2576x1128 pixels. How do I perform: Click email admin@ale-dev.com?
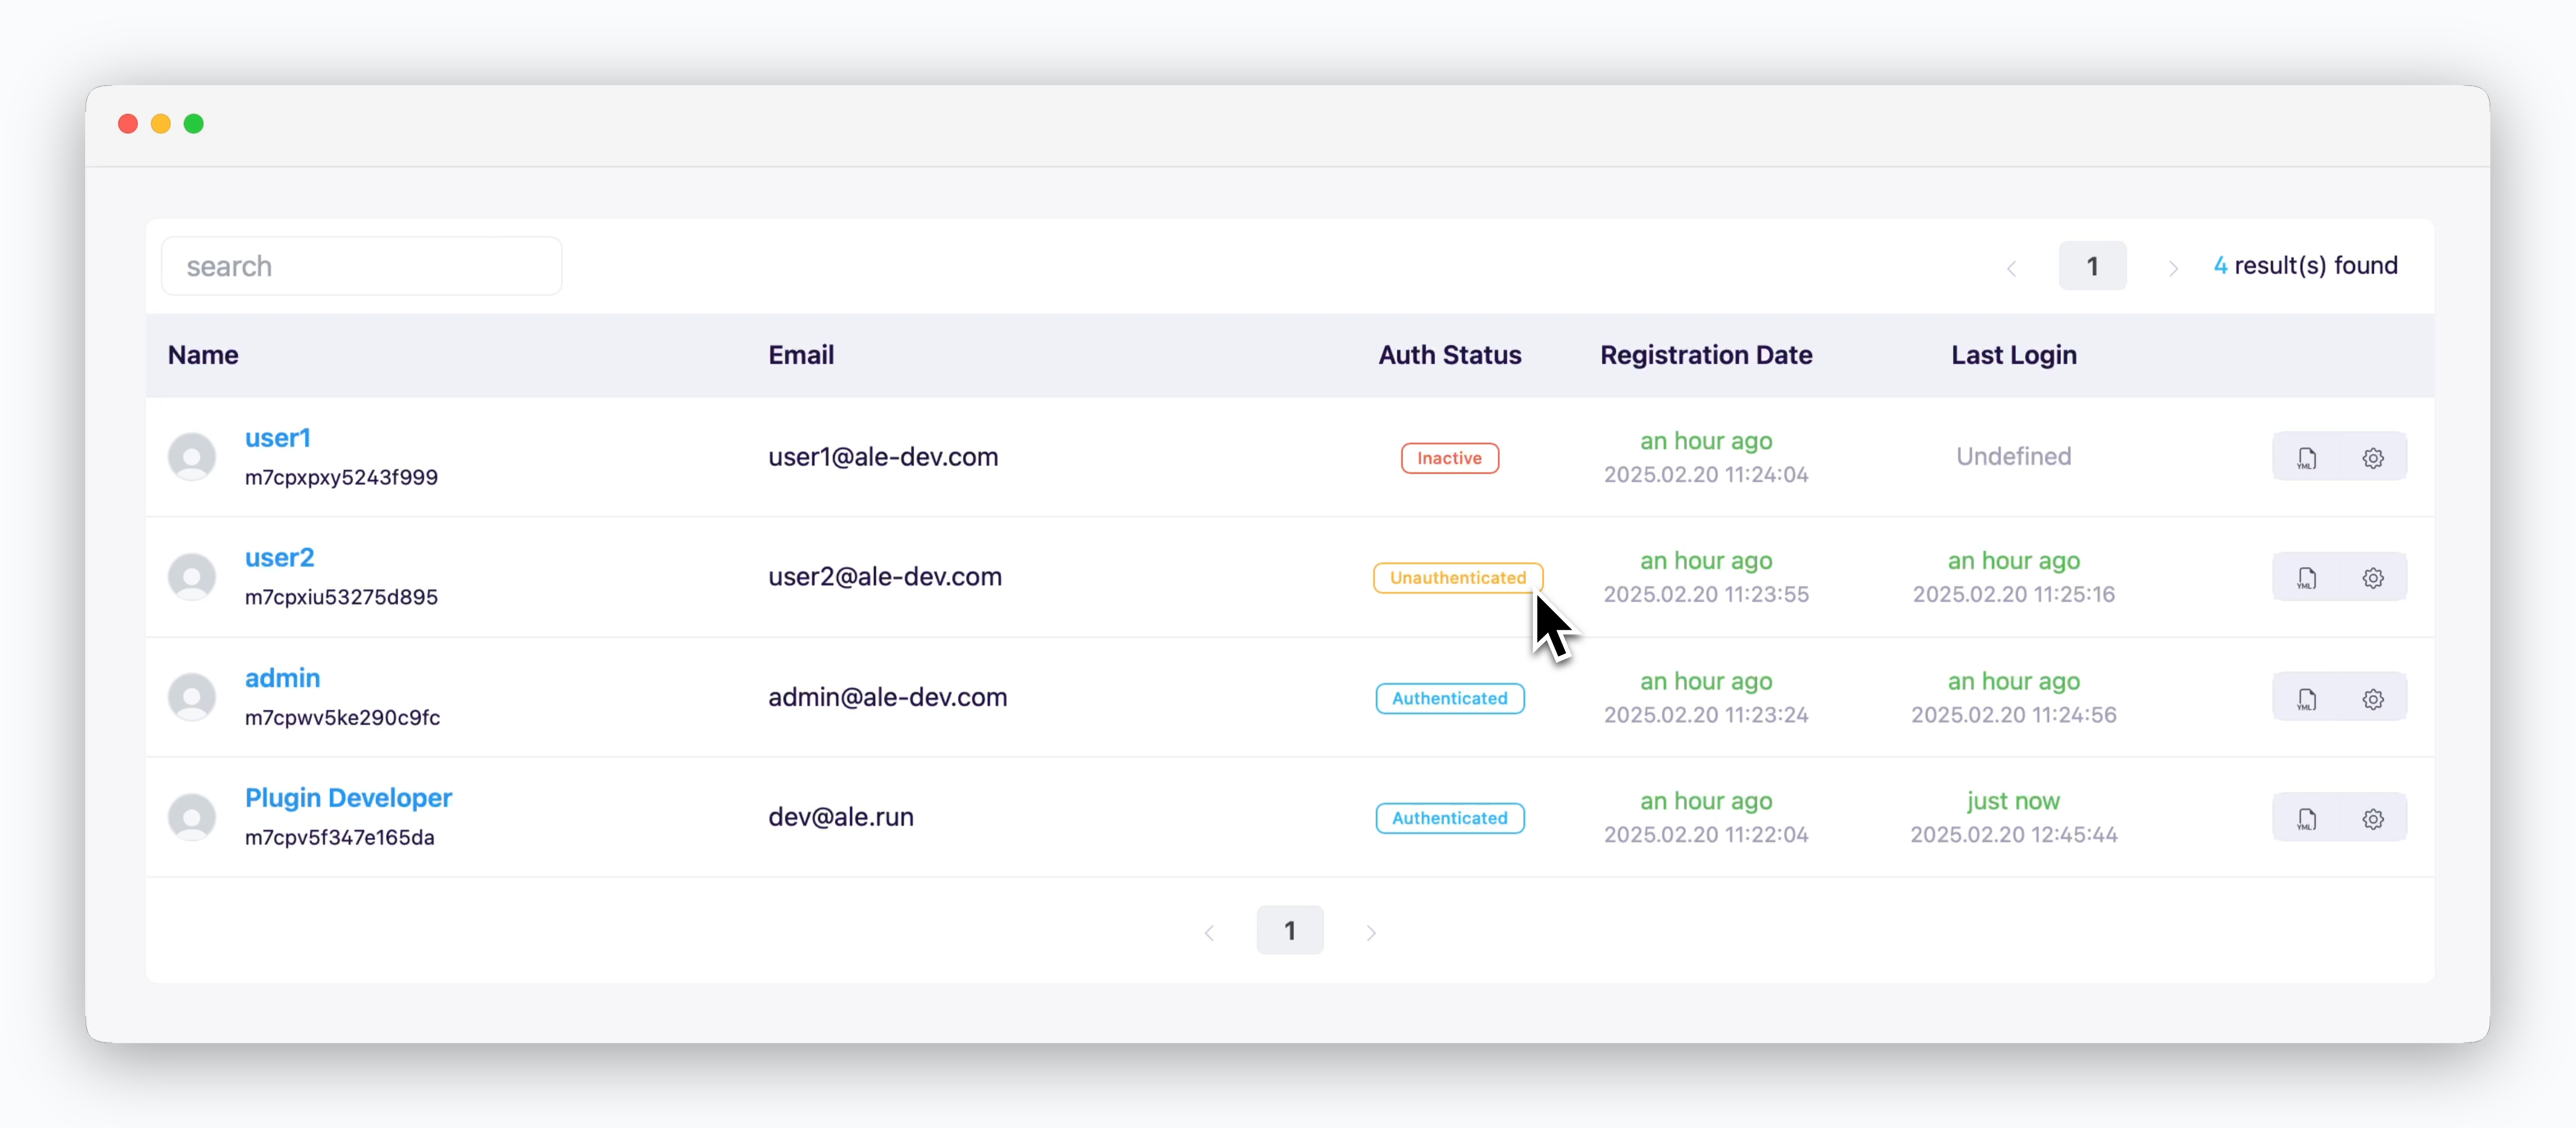(887, 697)
